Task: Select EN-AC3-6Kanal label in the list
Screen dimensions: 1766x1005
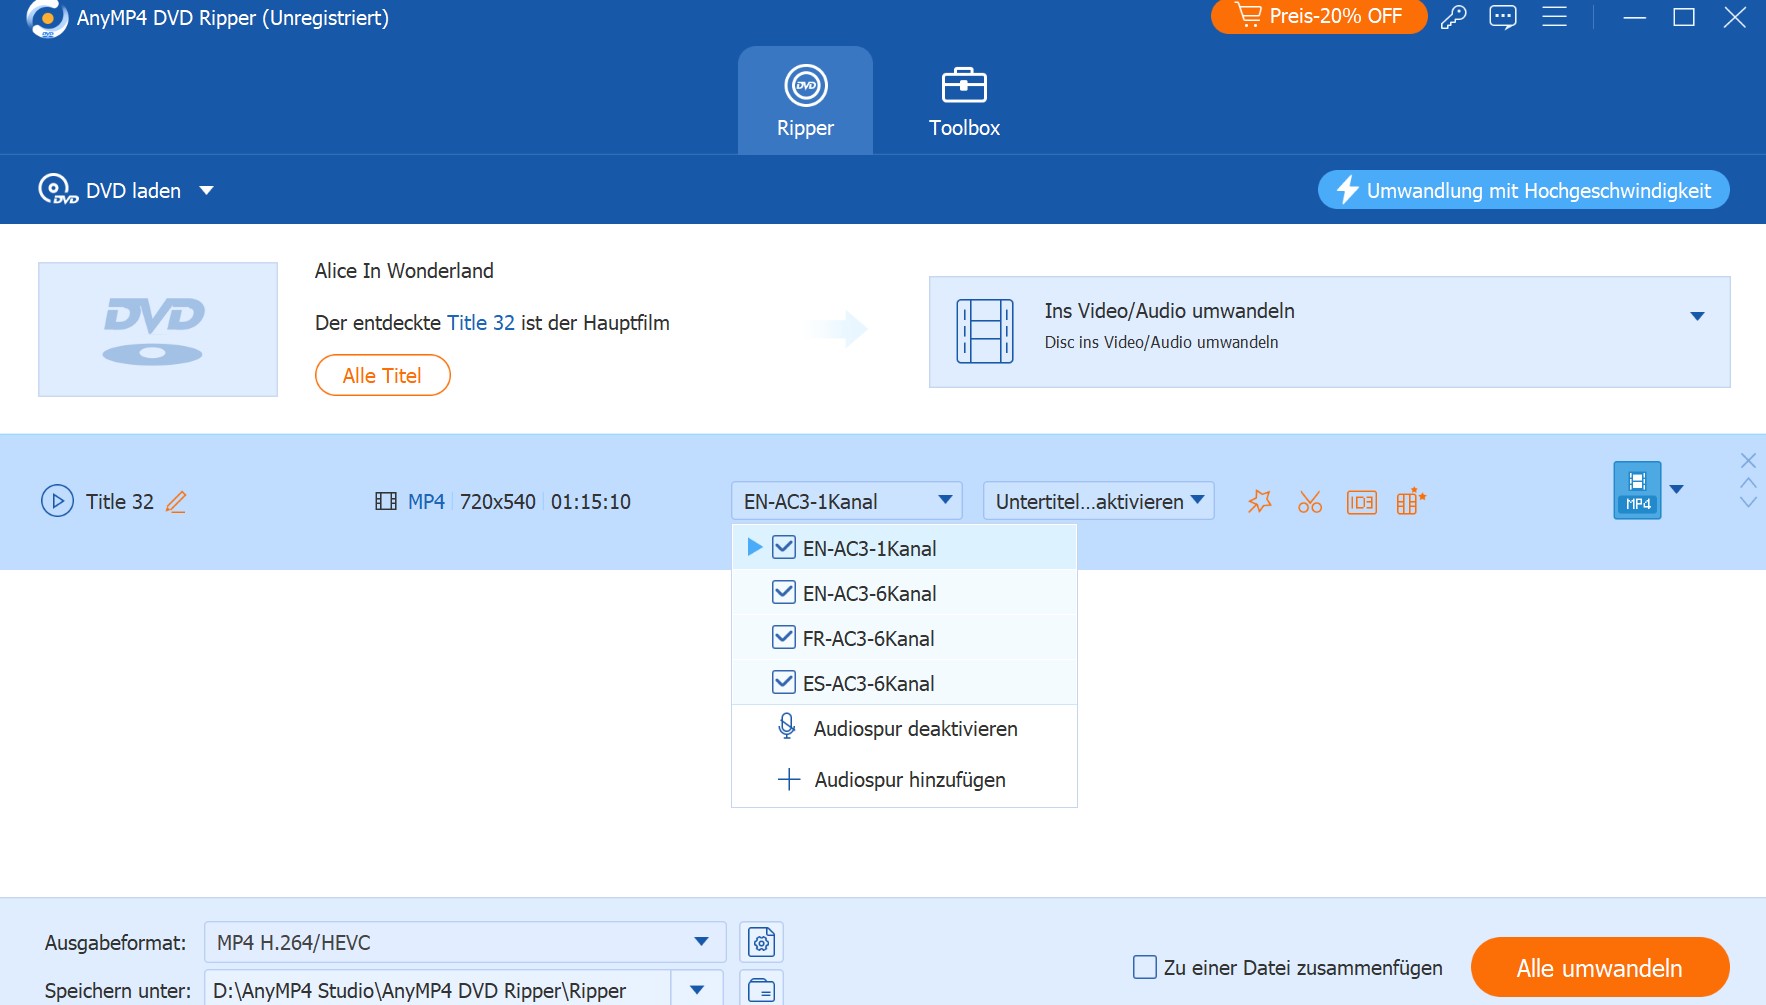Action: pos(870,594)
